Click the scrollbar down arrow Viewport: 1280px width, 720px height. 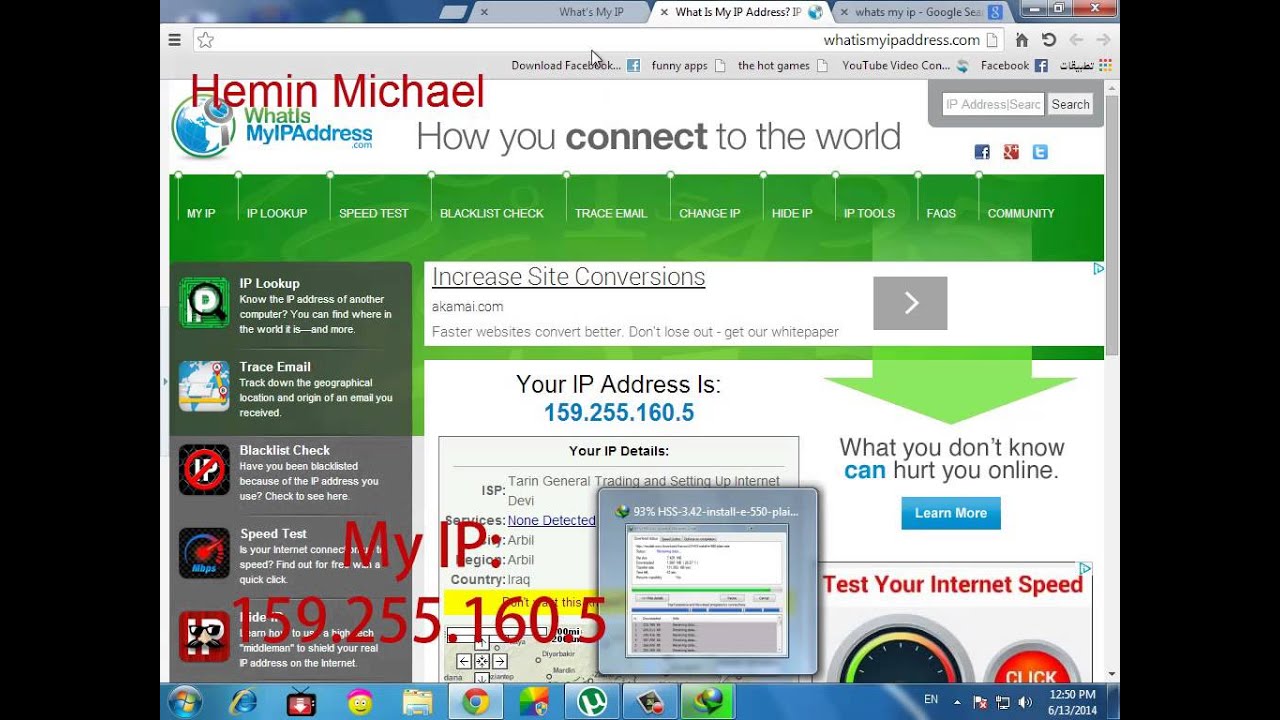(1112, 675)
